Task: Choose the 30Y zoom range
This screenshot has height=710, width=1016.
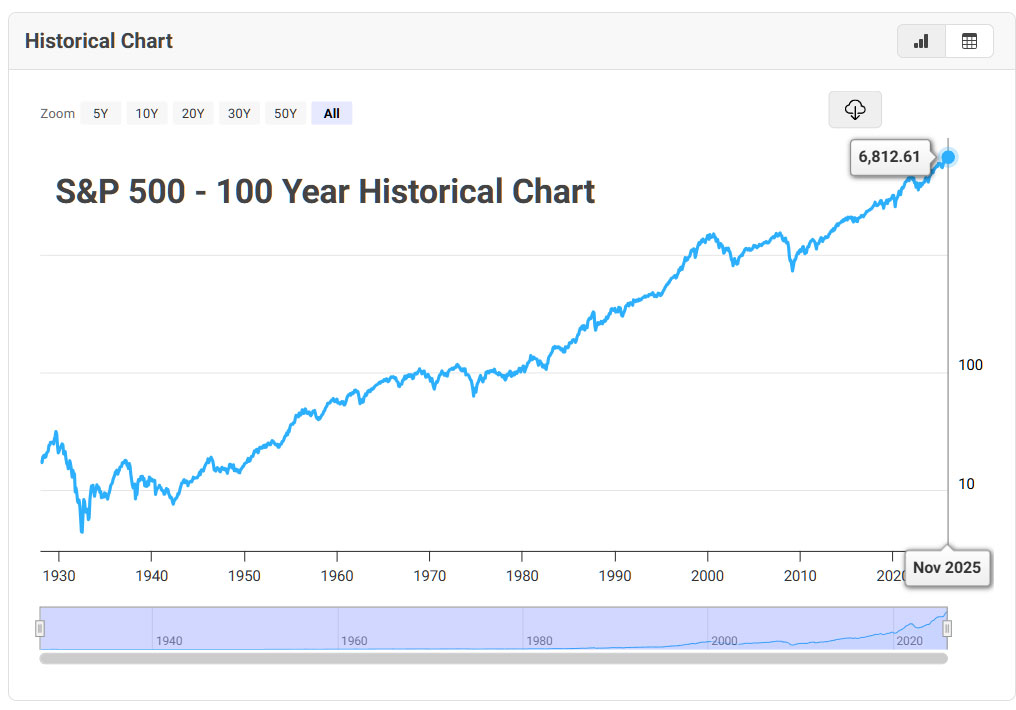Action: [x=239, y=113]
